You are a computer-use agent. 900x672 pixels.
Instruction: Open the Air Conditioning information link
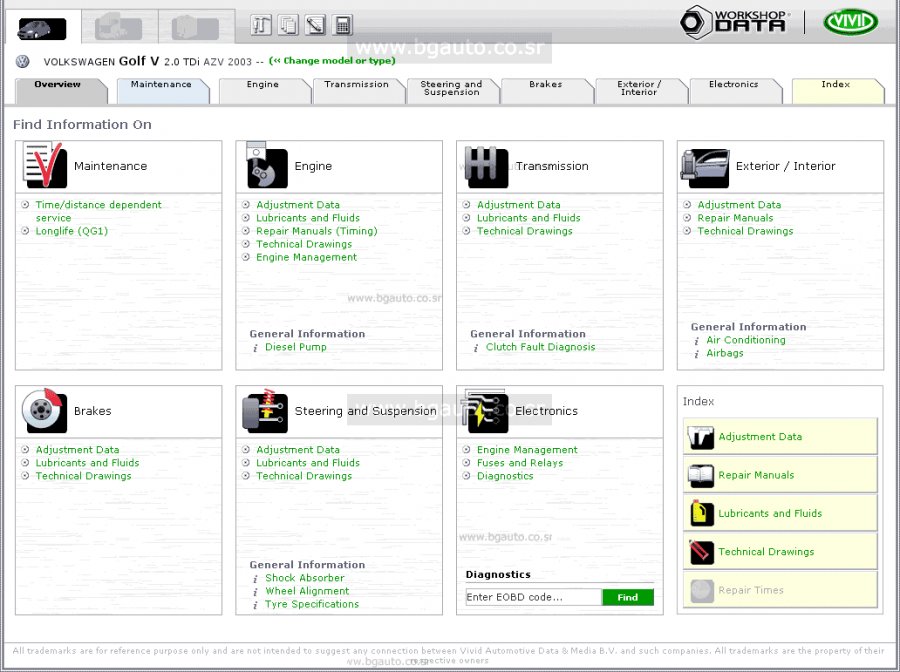pos(746,340)
